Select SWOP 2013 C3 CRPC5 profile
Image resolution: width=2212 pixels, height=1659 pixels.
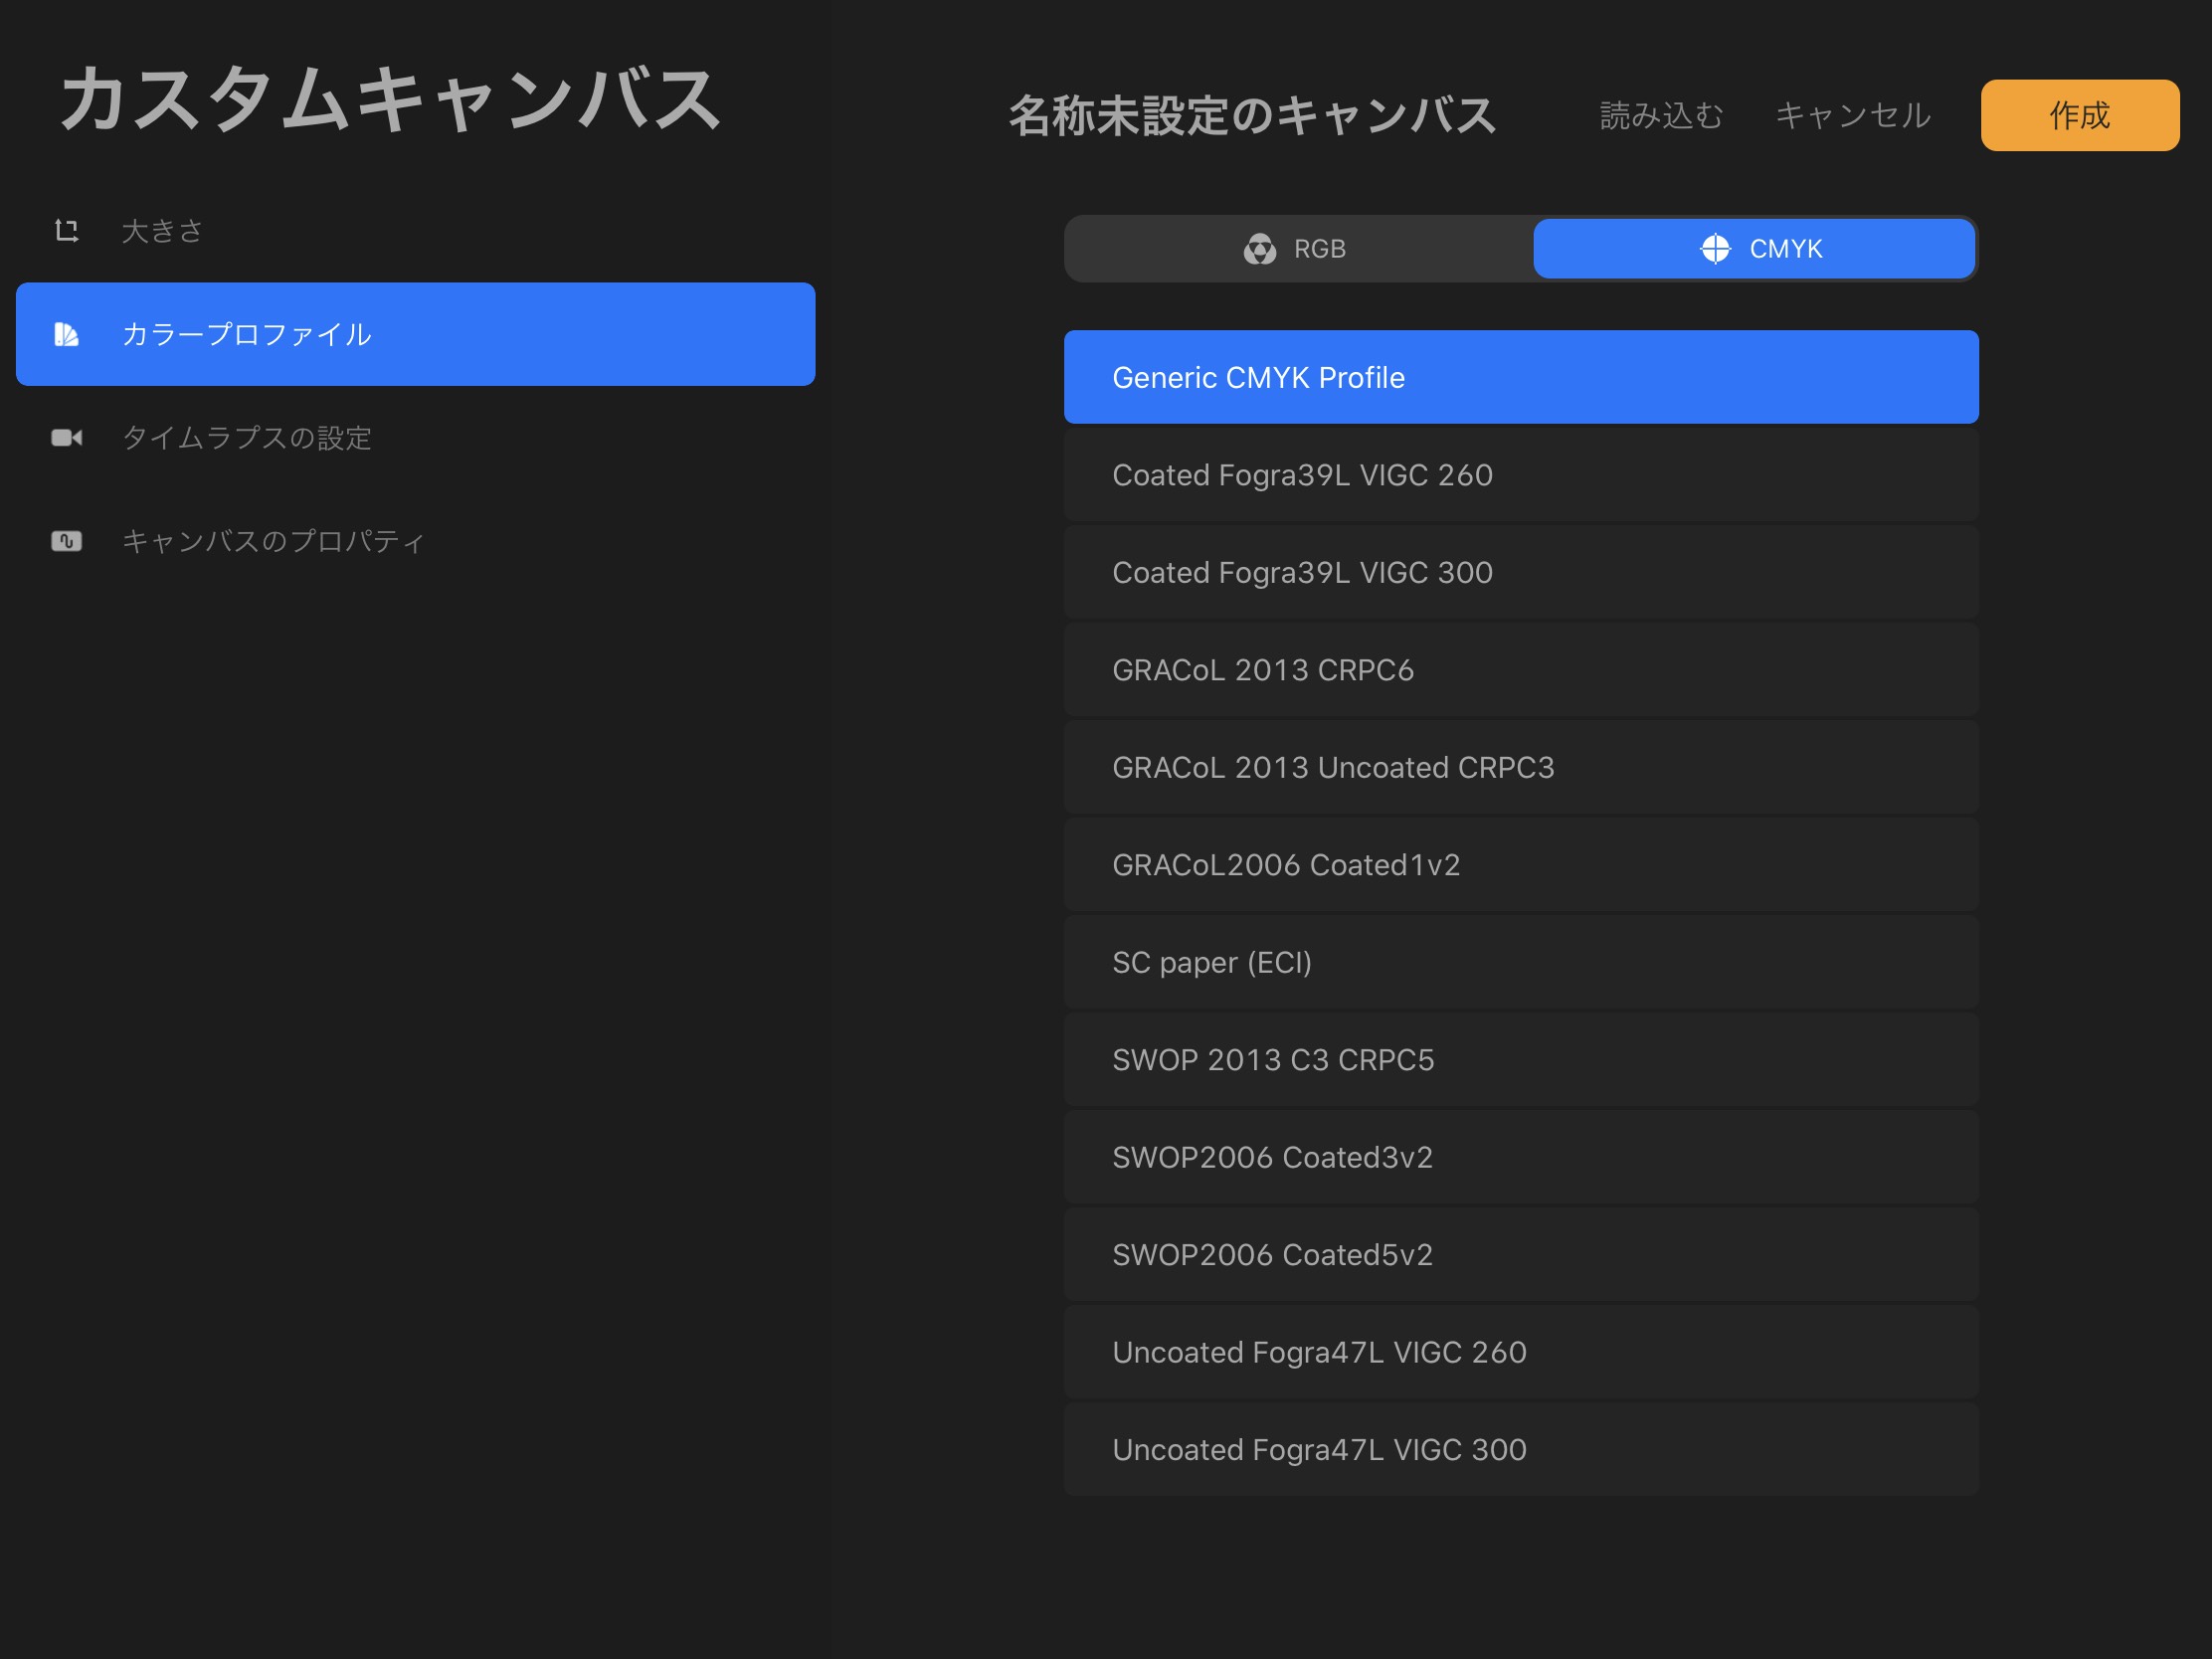tap(1521, 1060)
